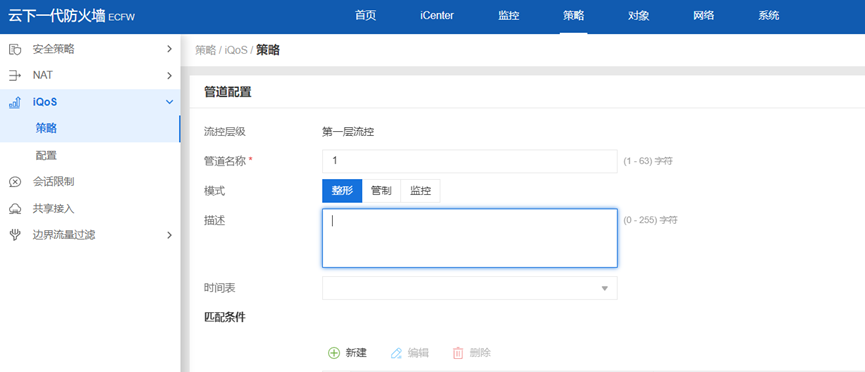
Task: Click the 模式 field label
Action: click(x=214, y=191)
